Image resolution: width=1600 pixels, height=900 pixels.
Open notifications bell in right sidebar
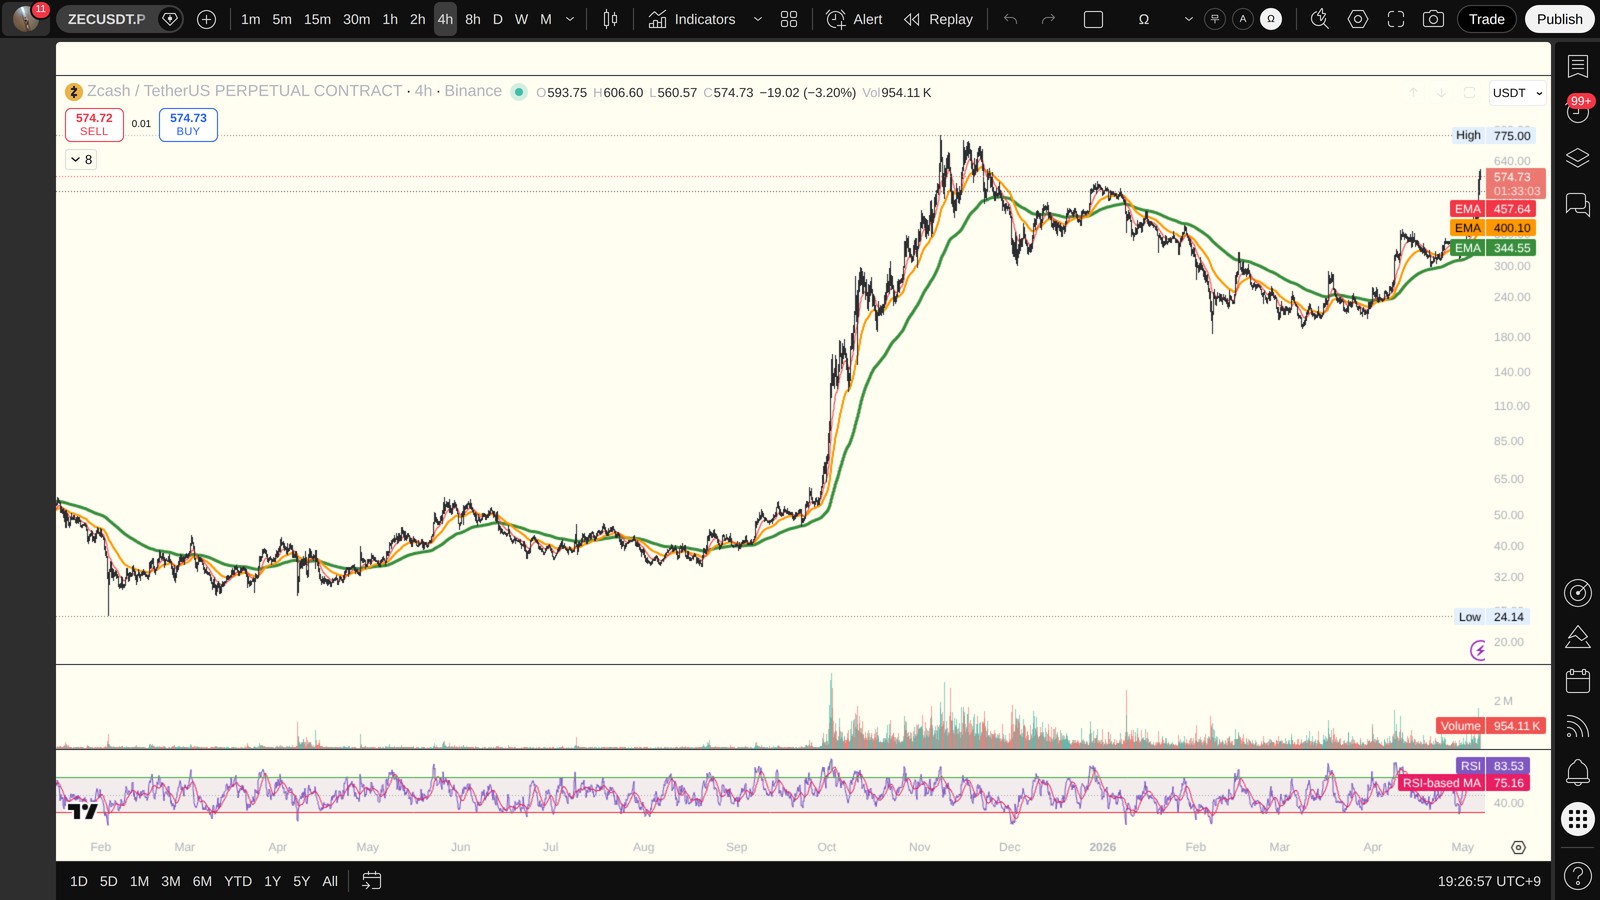point(1578,772)
